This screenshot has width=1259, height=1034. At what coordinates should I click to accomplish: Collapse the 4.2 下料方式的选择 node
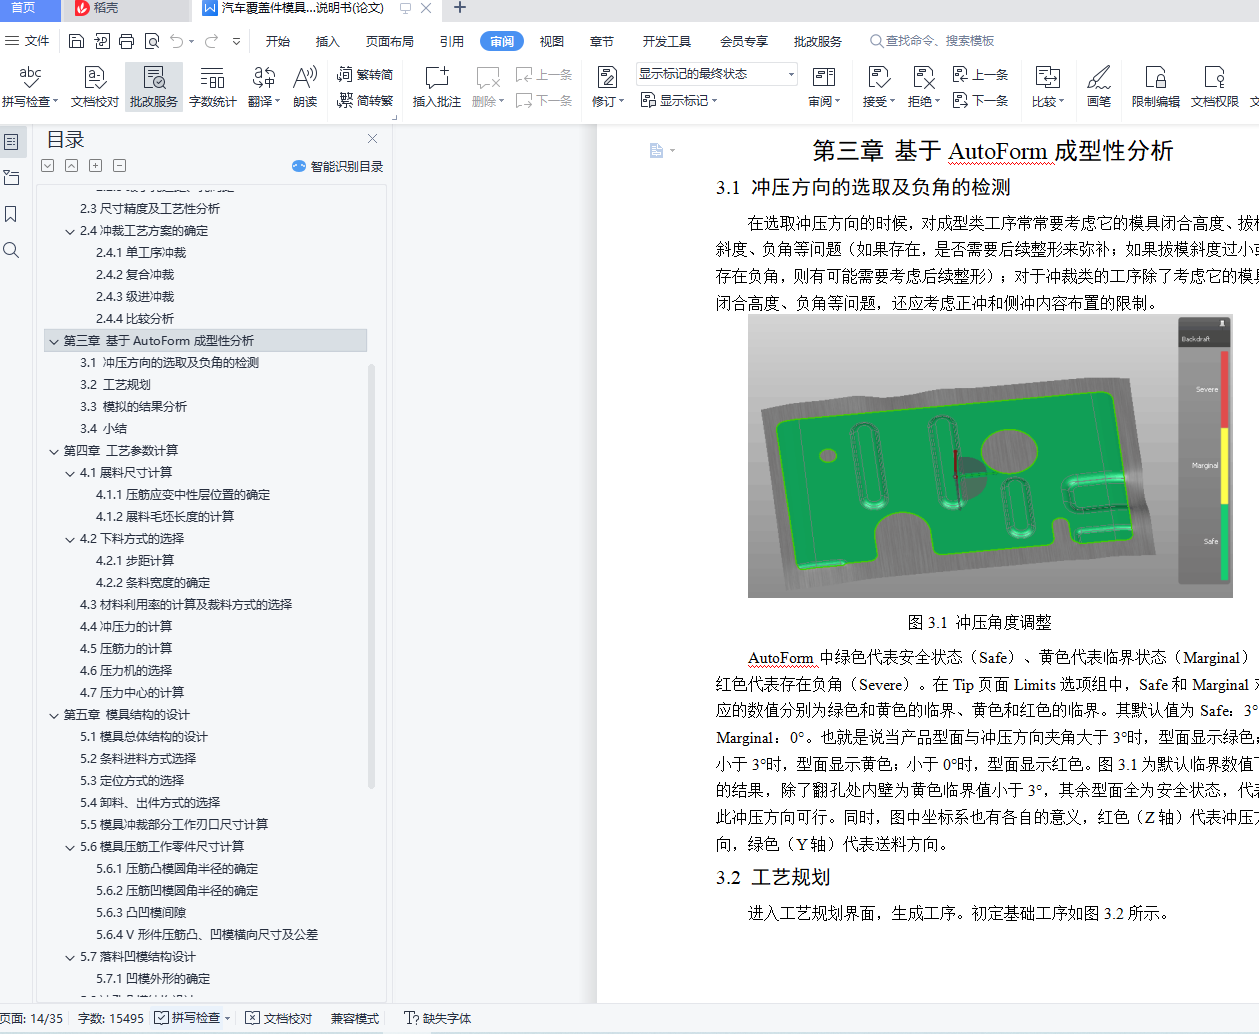(x=70, y=539)
